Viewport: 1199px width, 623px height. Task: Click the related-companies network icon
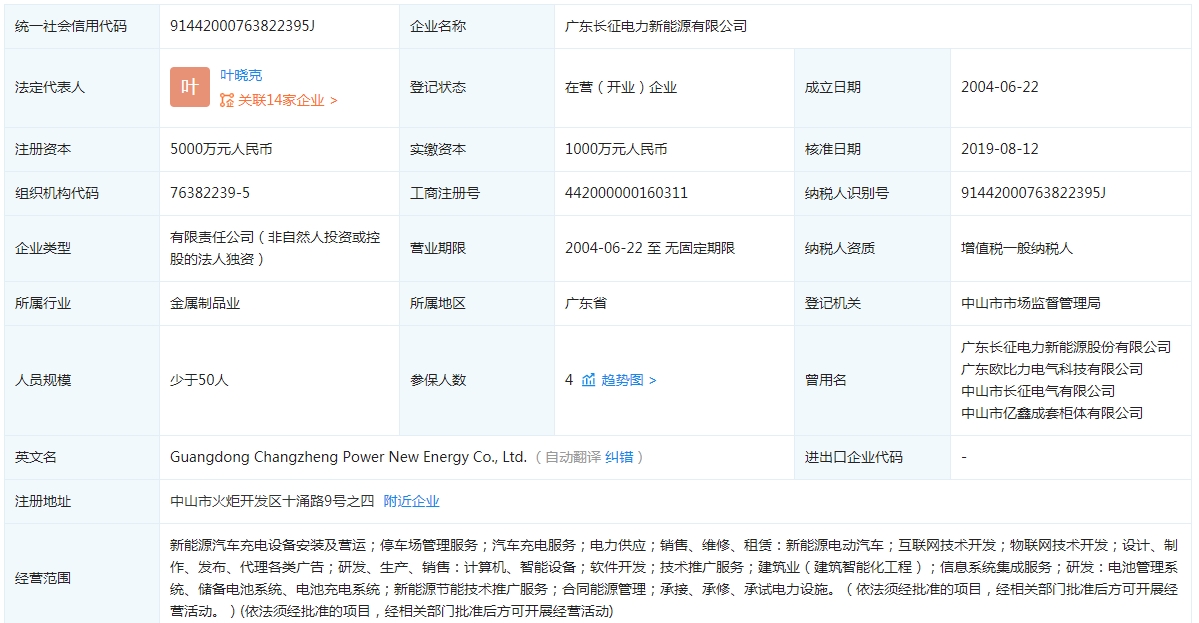coord(227,100)
